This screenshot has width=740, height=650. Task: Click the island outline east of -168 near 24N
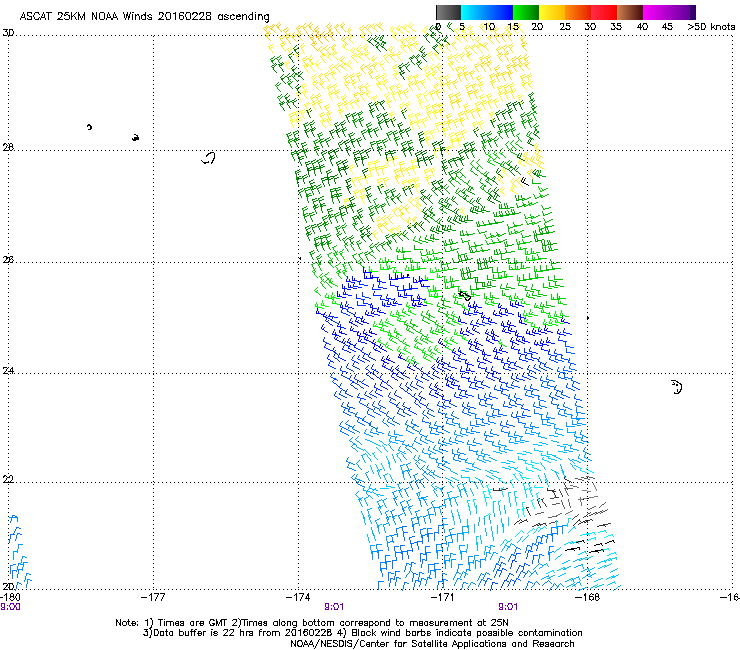[677, 387]
